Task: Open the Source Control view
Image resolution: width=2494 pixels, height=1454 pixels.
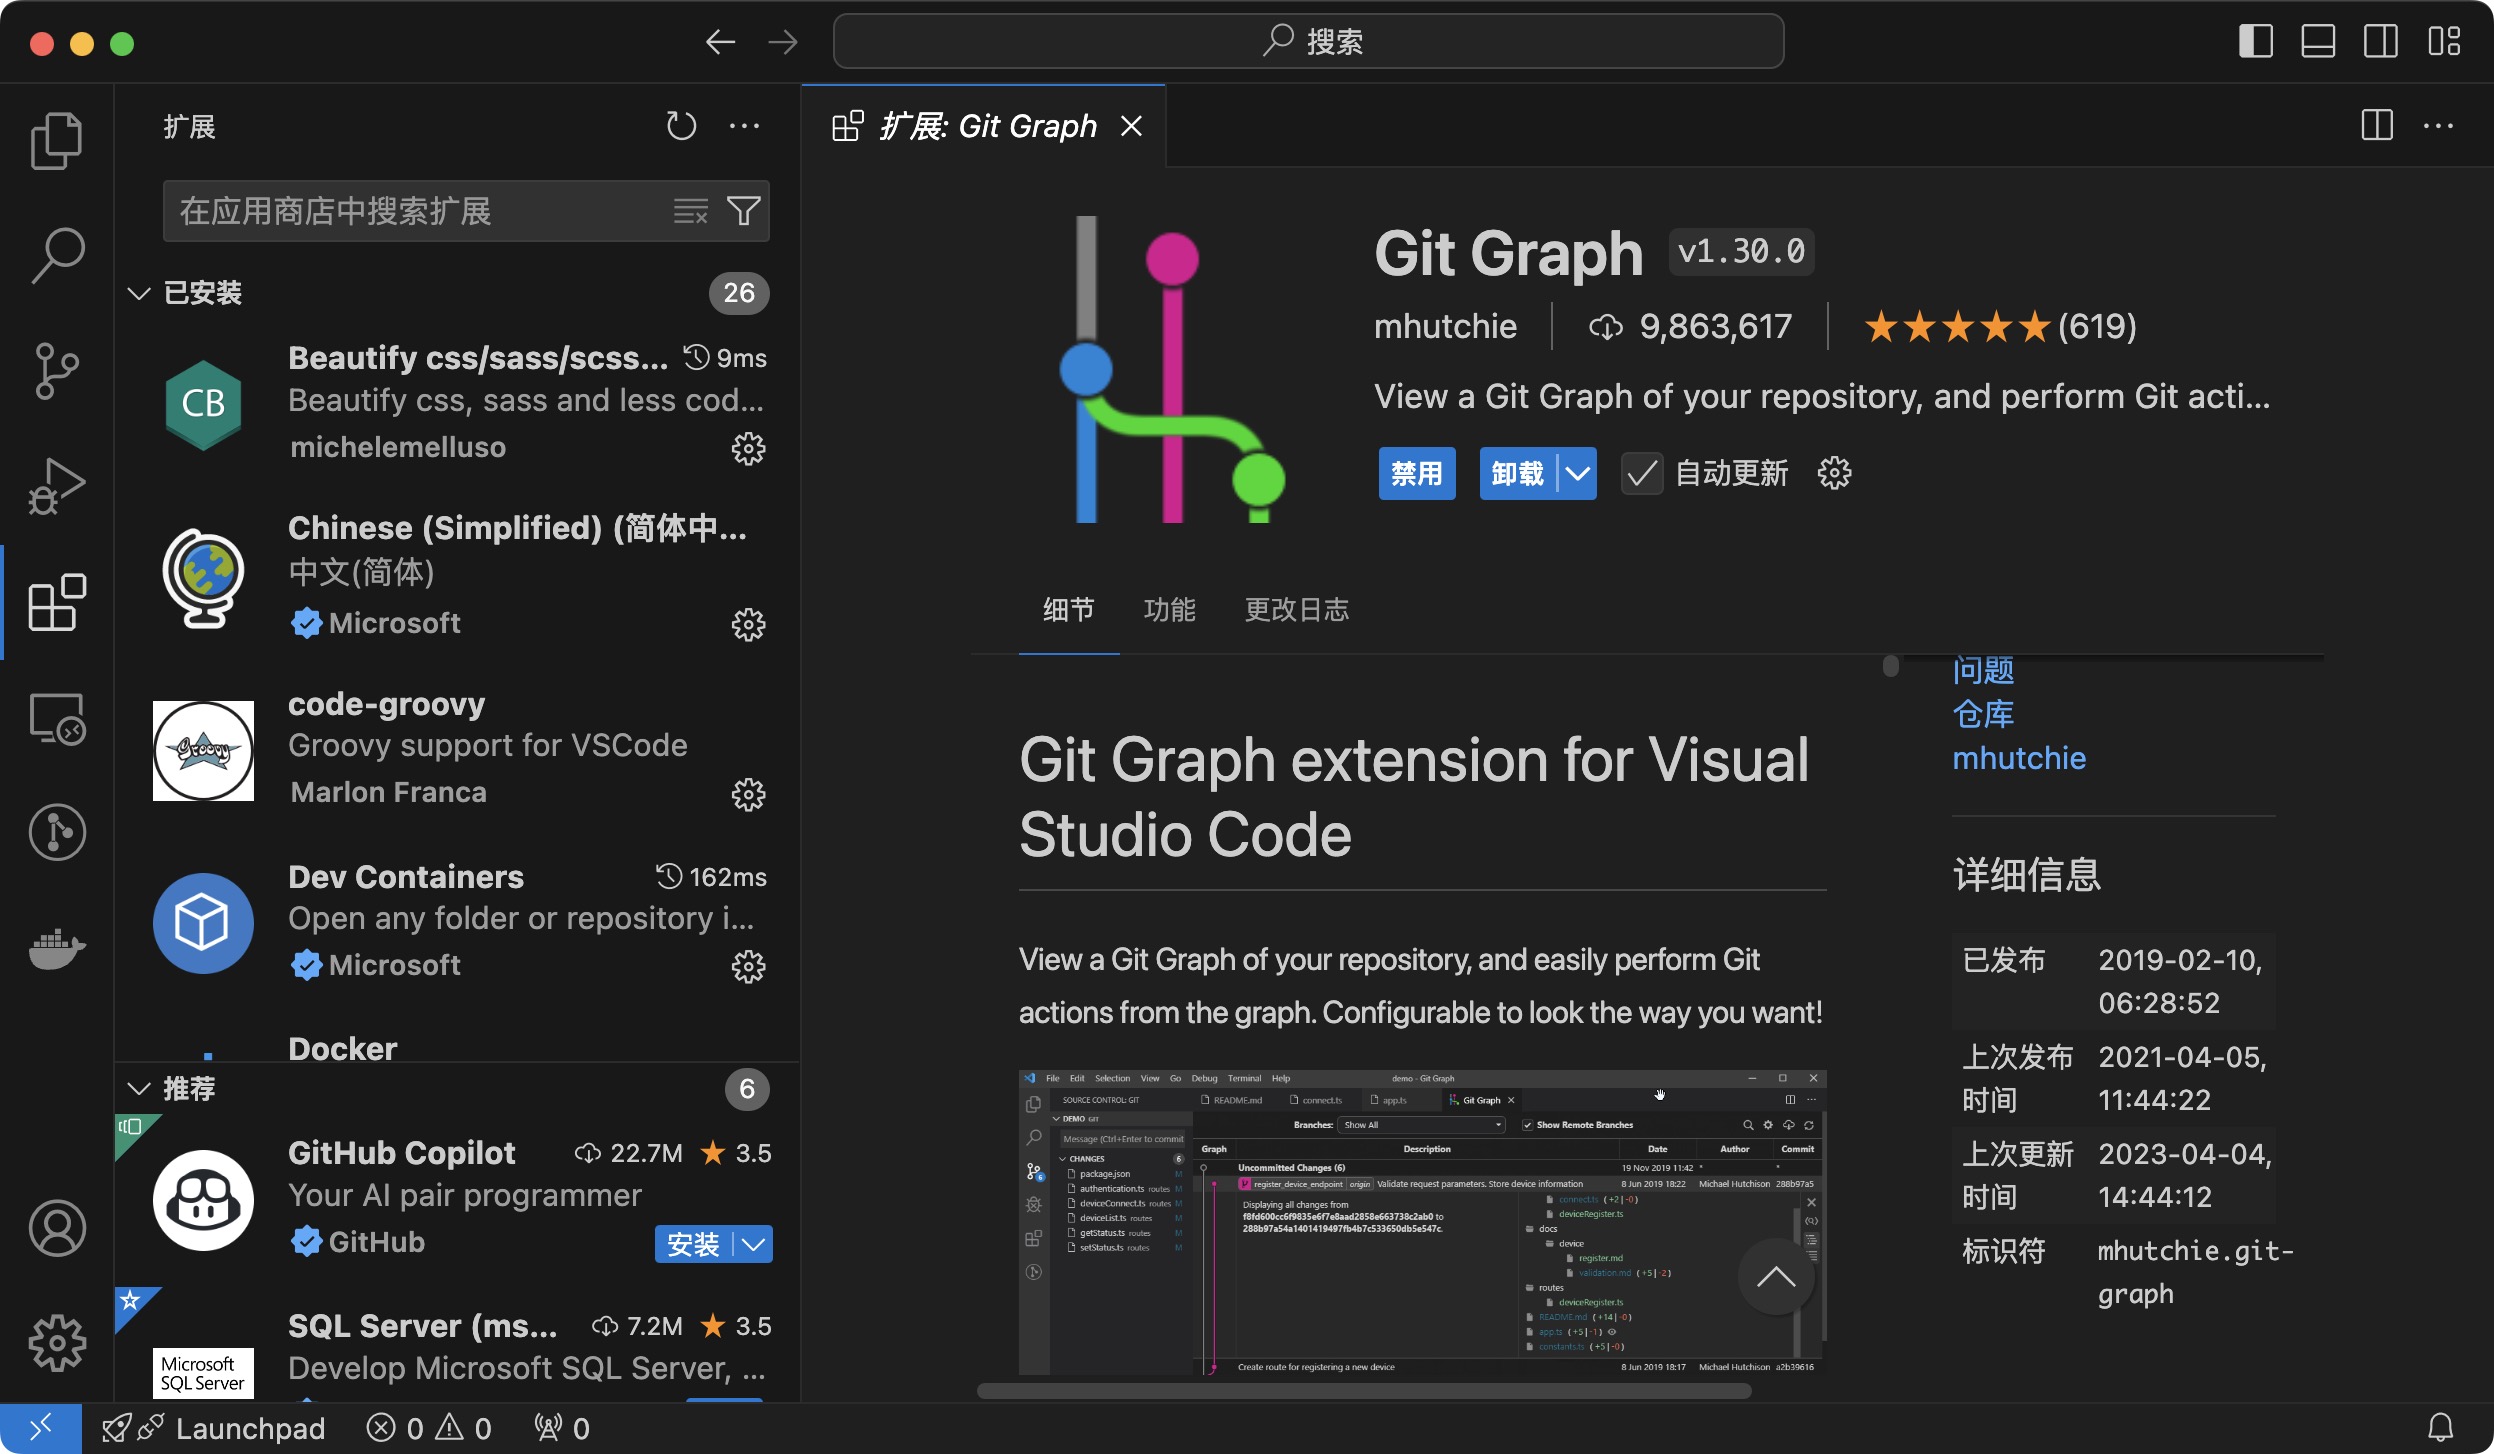Action: 57,371
